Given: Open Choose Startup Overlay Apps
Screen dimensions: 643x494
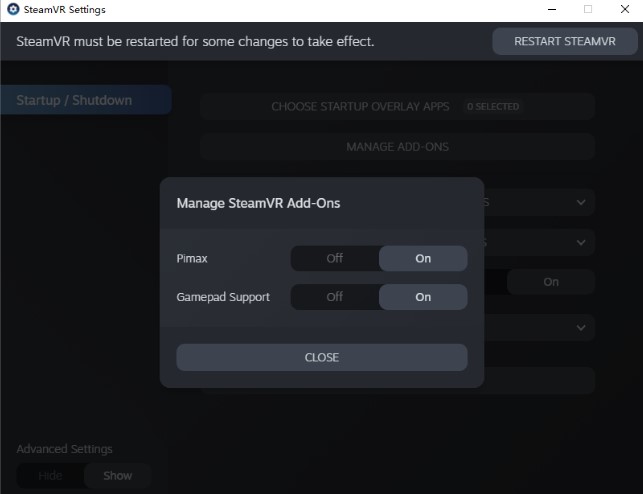Looking at the screenshot, I should click(397, 107).
